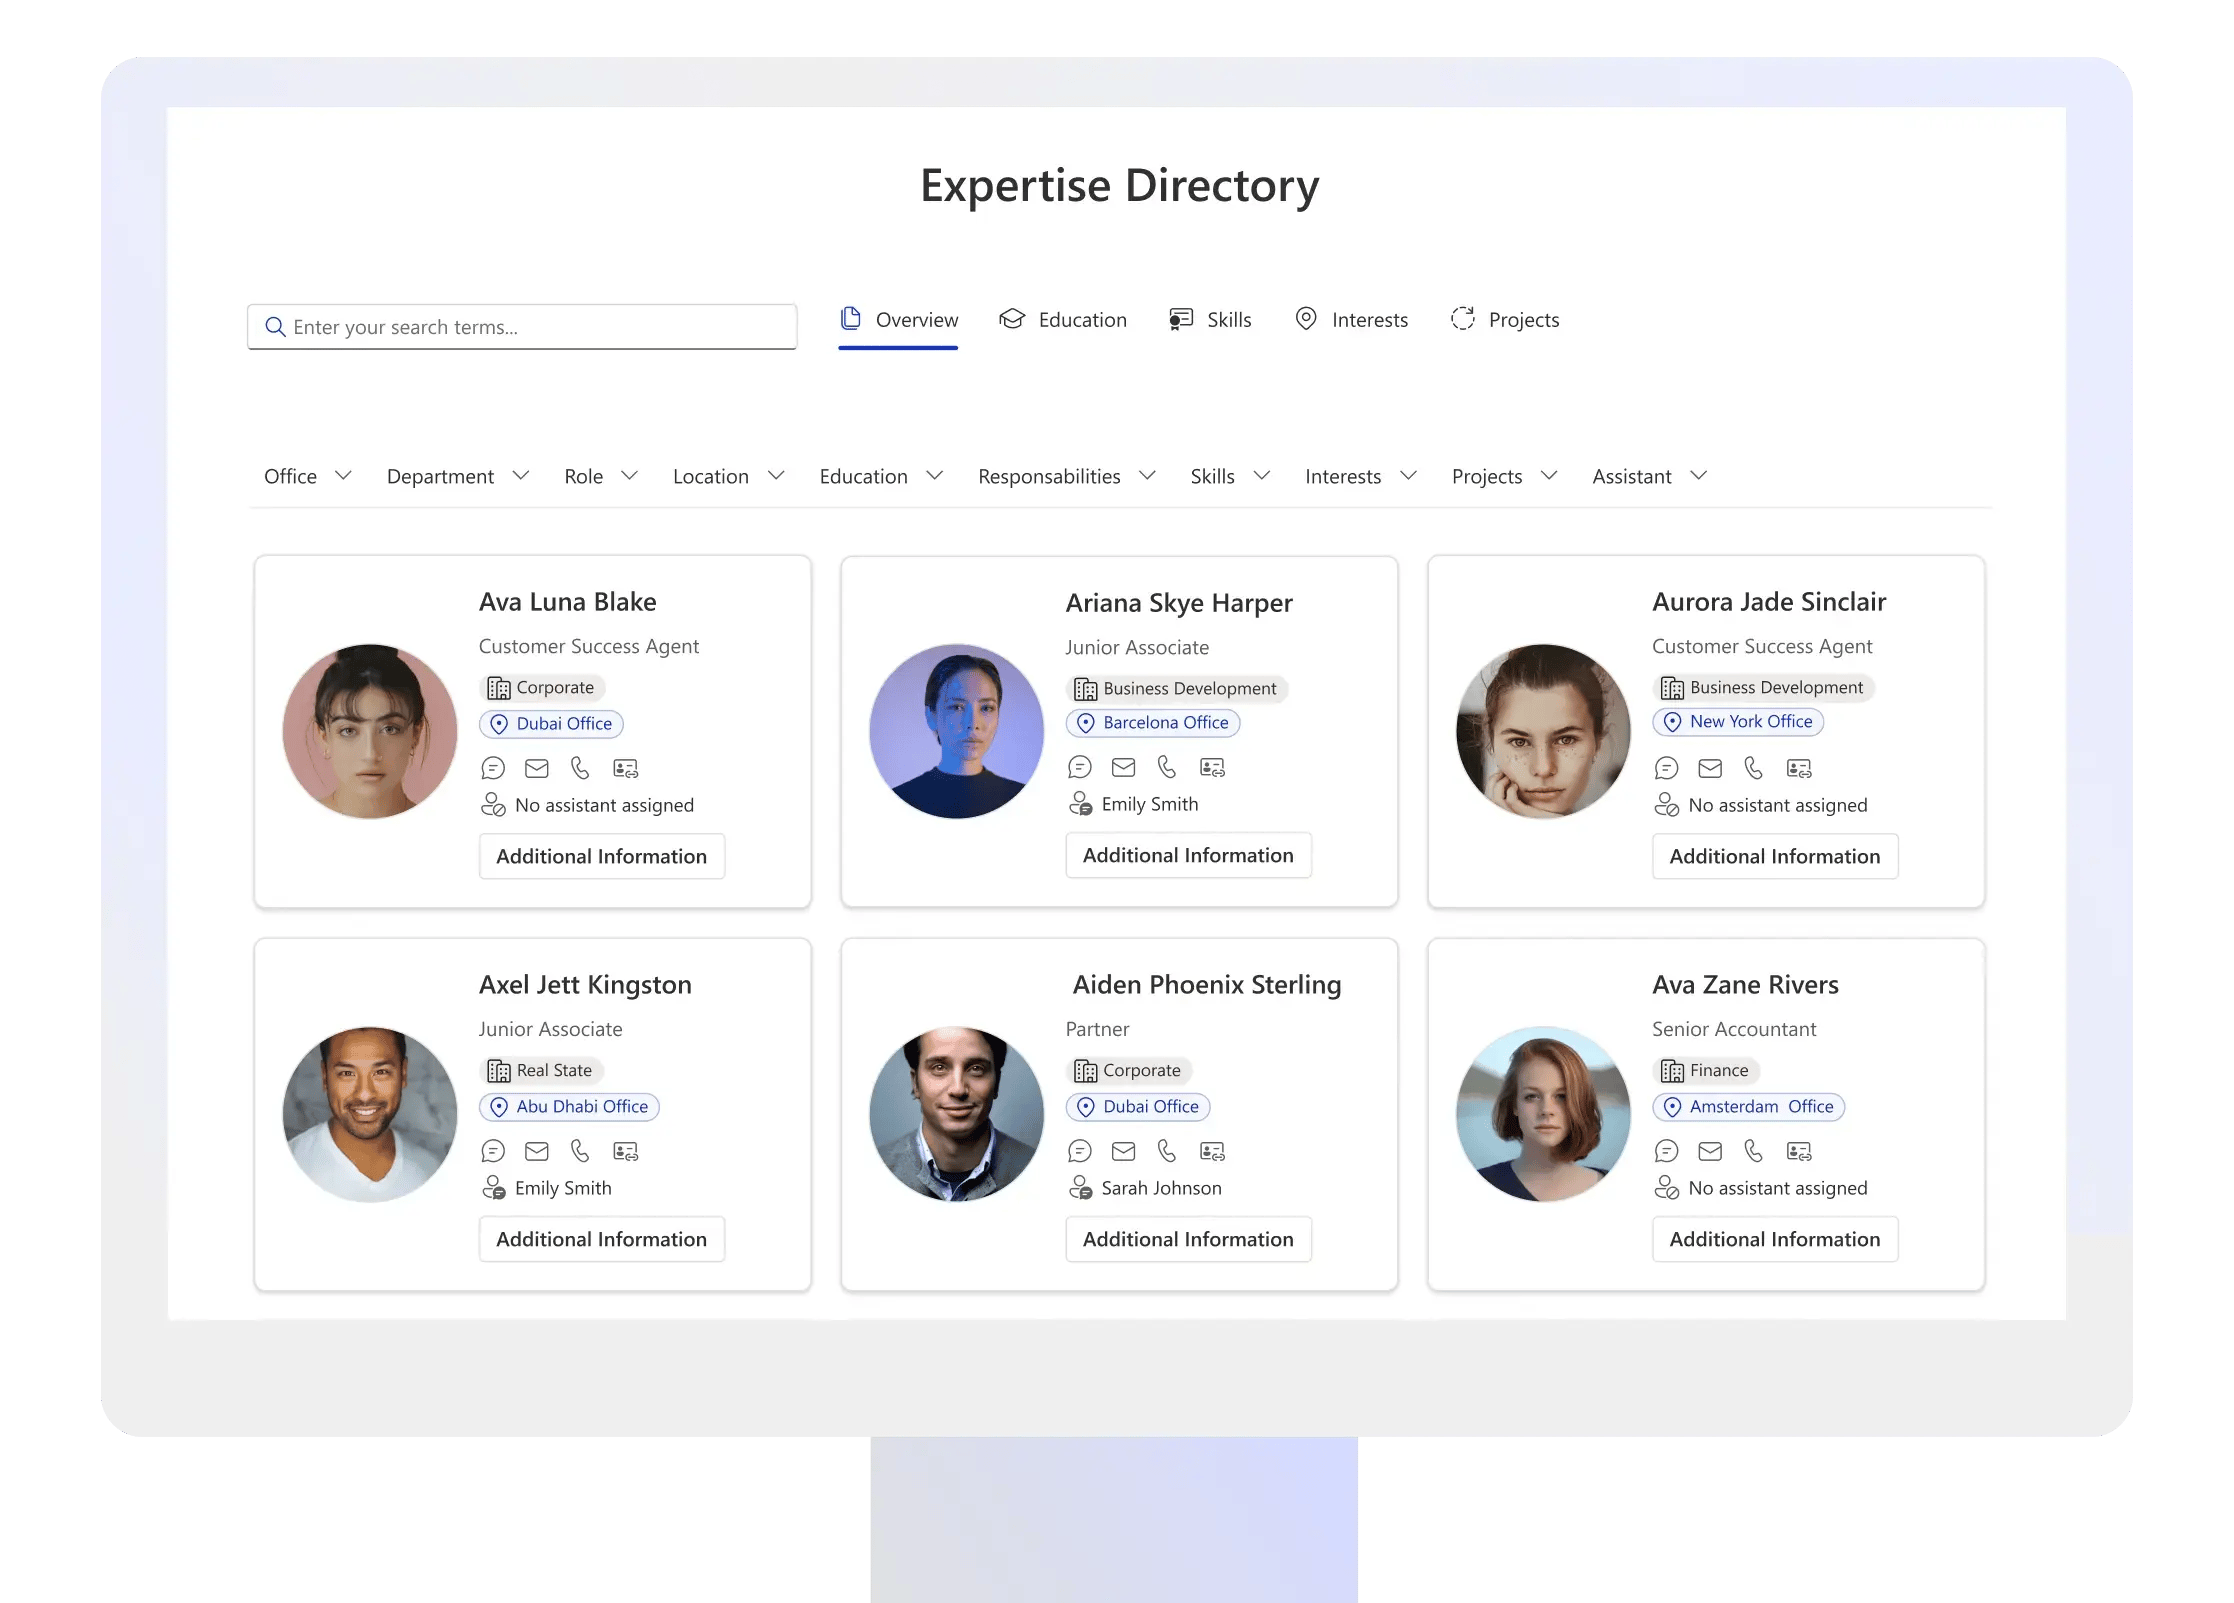Select the New York Office badge
Viewport: 2234px width, 1603px height.
pos(1738,721)
